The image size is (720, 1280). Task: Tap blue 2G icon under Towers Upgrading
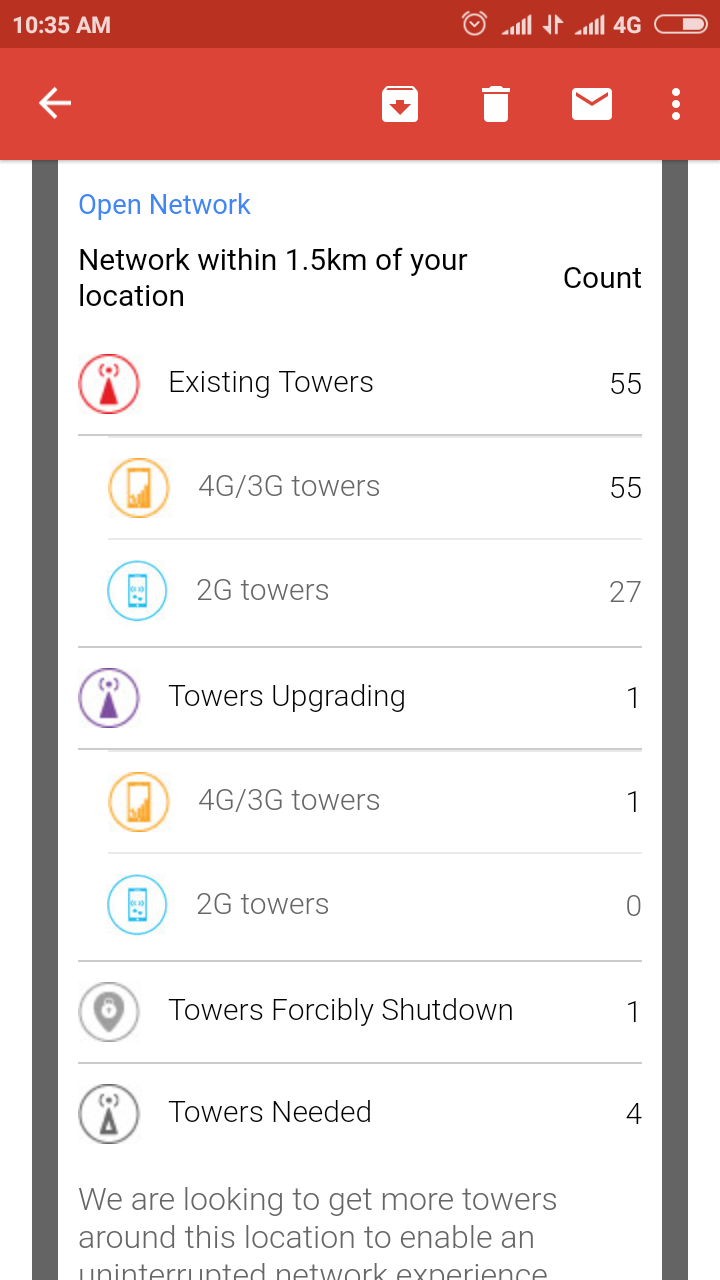point(137,905)
